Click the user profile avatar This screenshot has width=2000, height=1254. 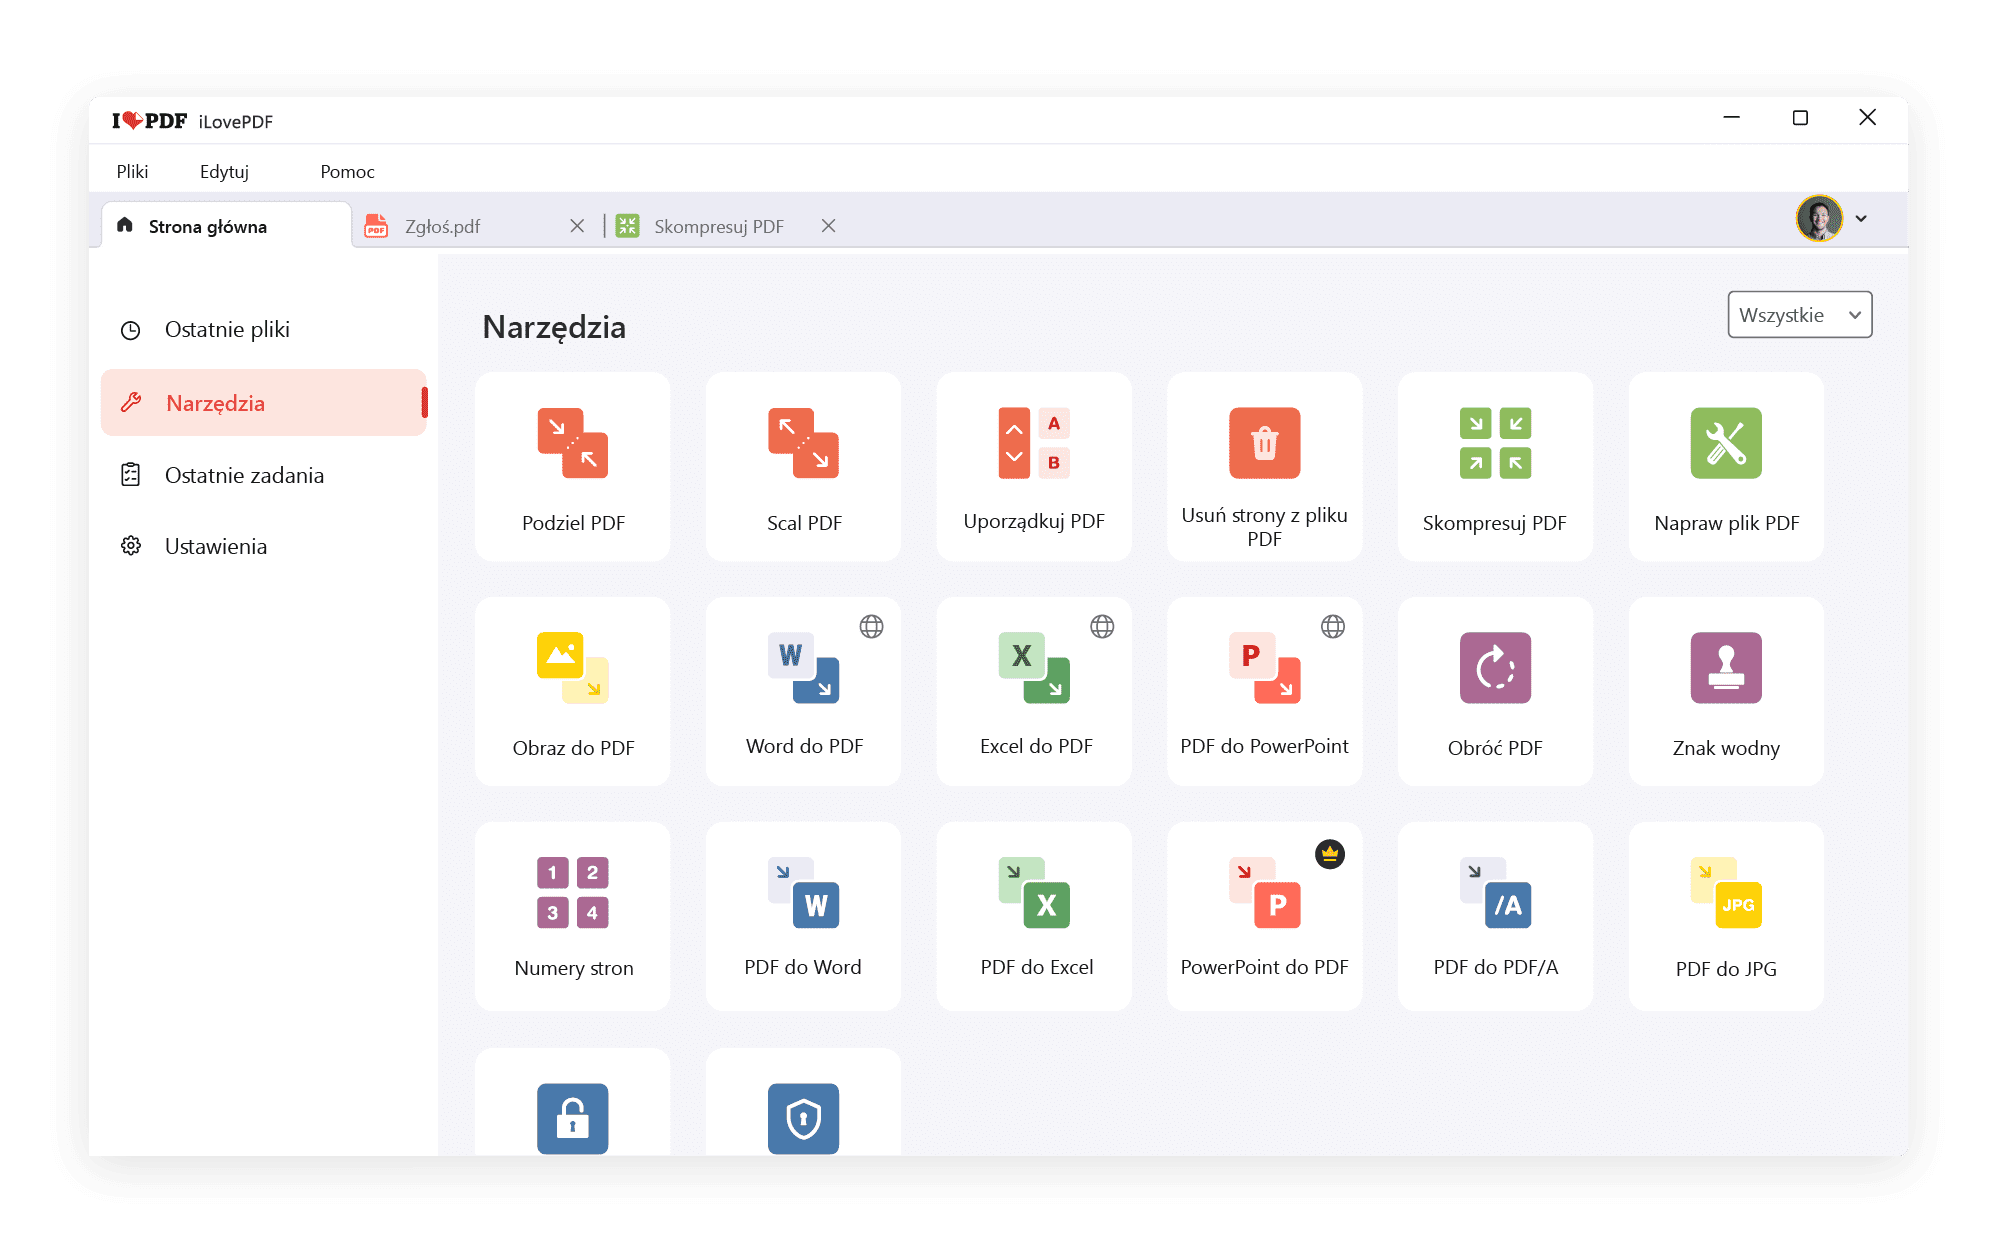coord(1819,218)
